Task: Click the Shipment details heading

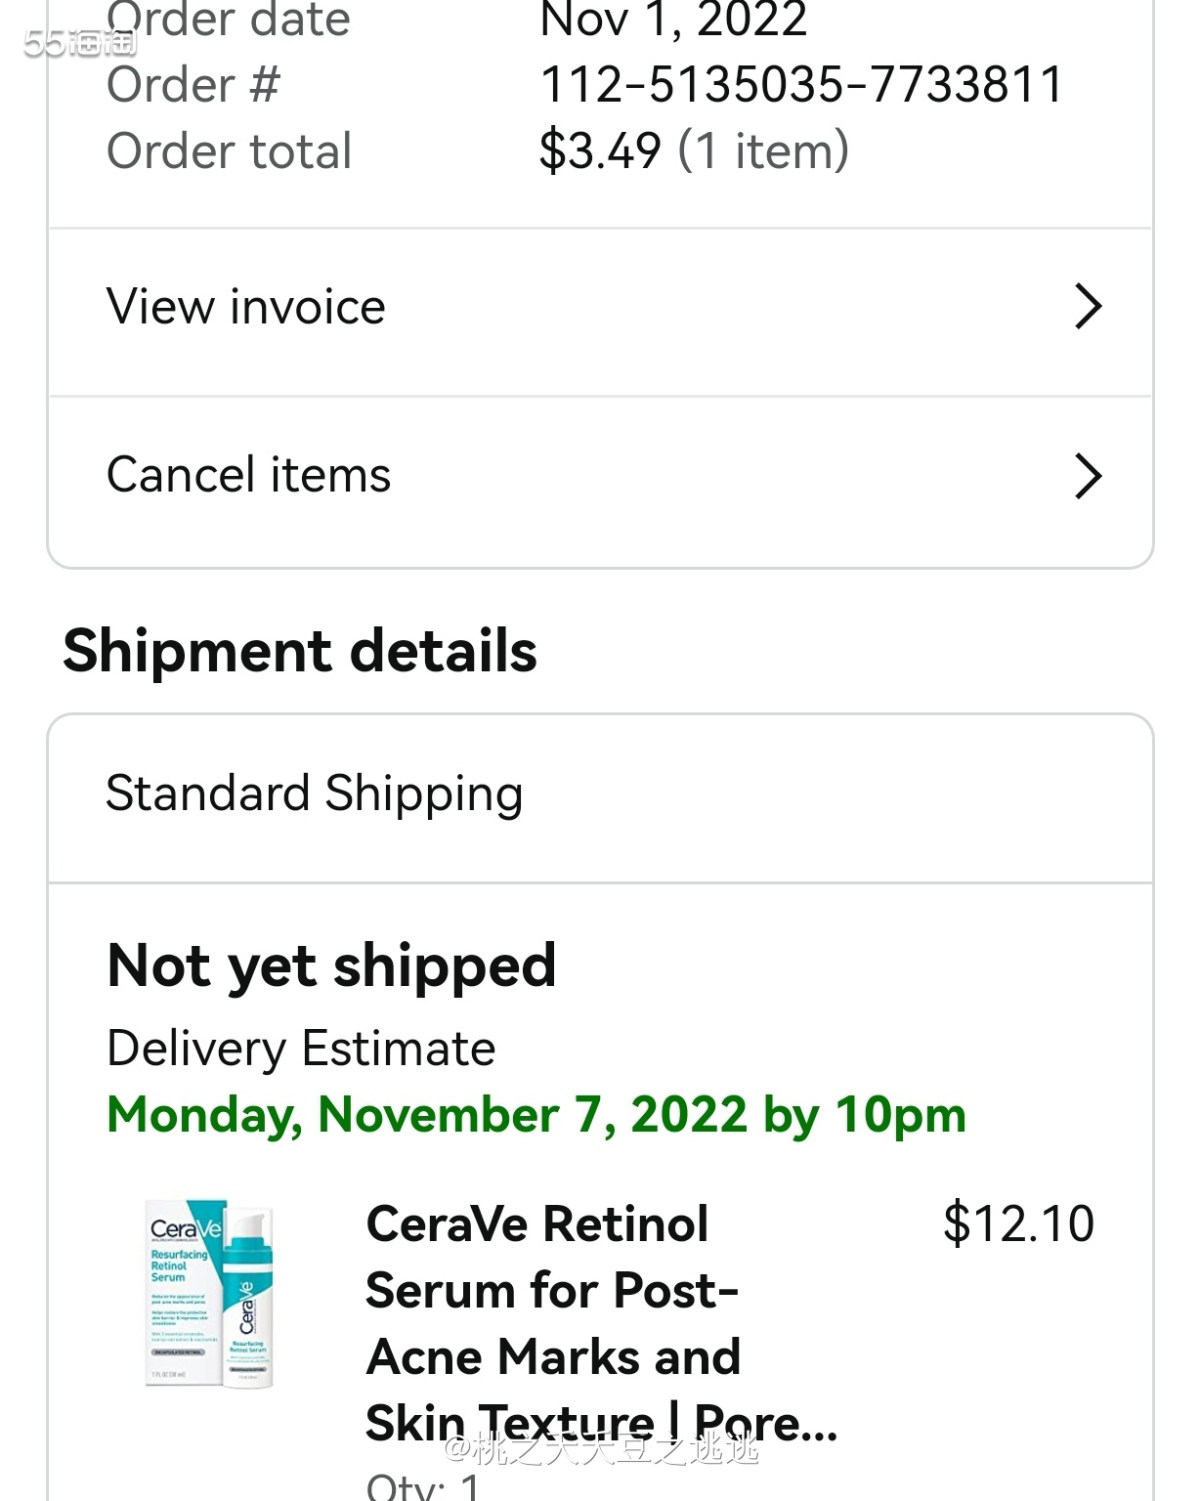Action: click(300, 651)
